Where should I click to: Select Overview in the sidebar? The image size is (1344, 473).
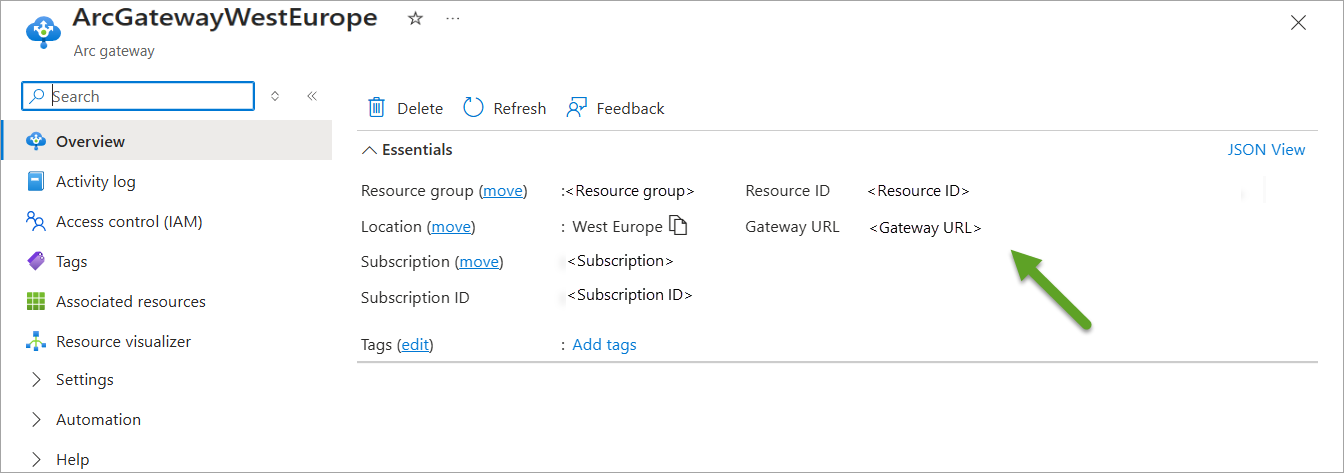[x=167, y=141]
